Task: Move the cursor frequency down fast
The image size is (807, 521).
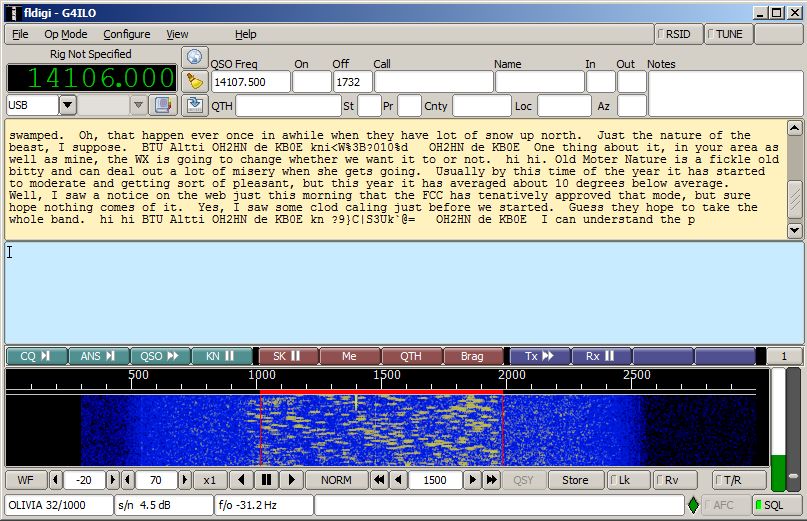Action: [x=379, y=480]
